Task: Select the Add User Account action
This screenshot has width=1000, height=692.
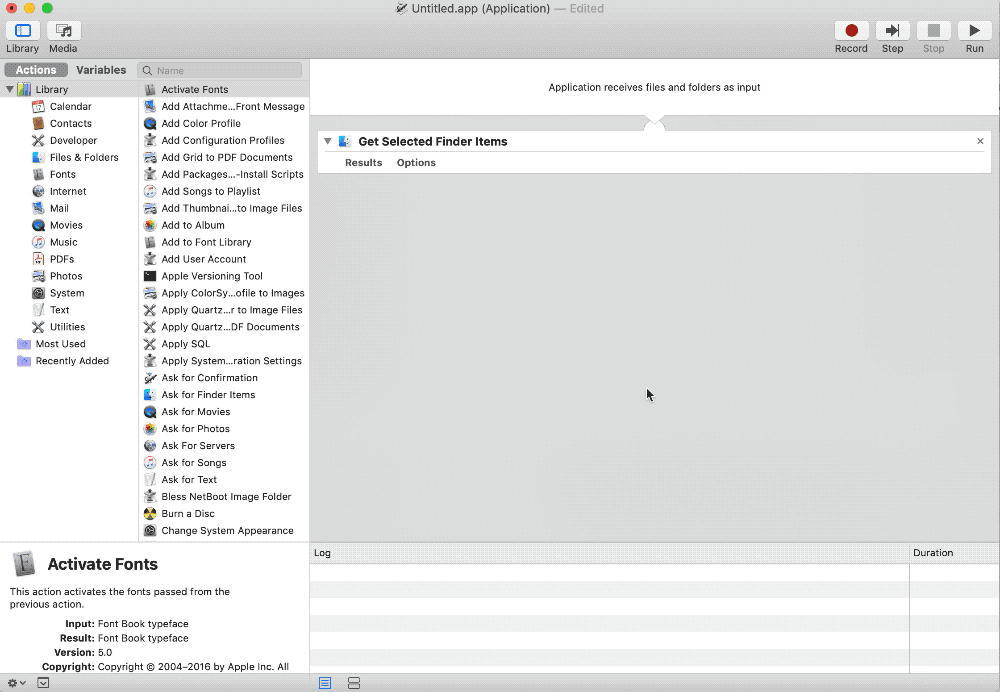Action: 224,259
